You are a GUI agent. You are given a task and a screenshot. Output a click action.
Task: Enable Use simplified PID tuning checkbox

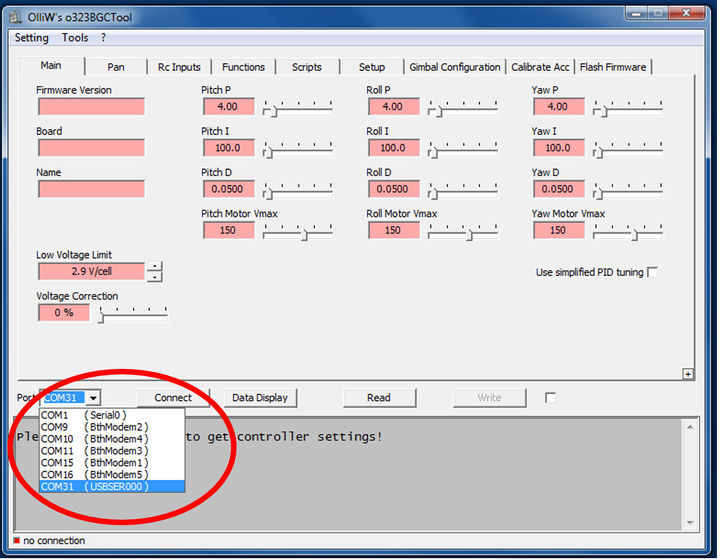tap(652, 272)
